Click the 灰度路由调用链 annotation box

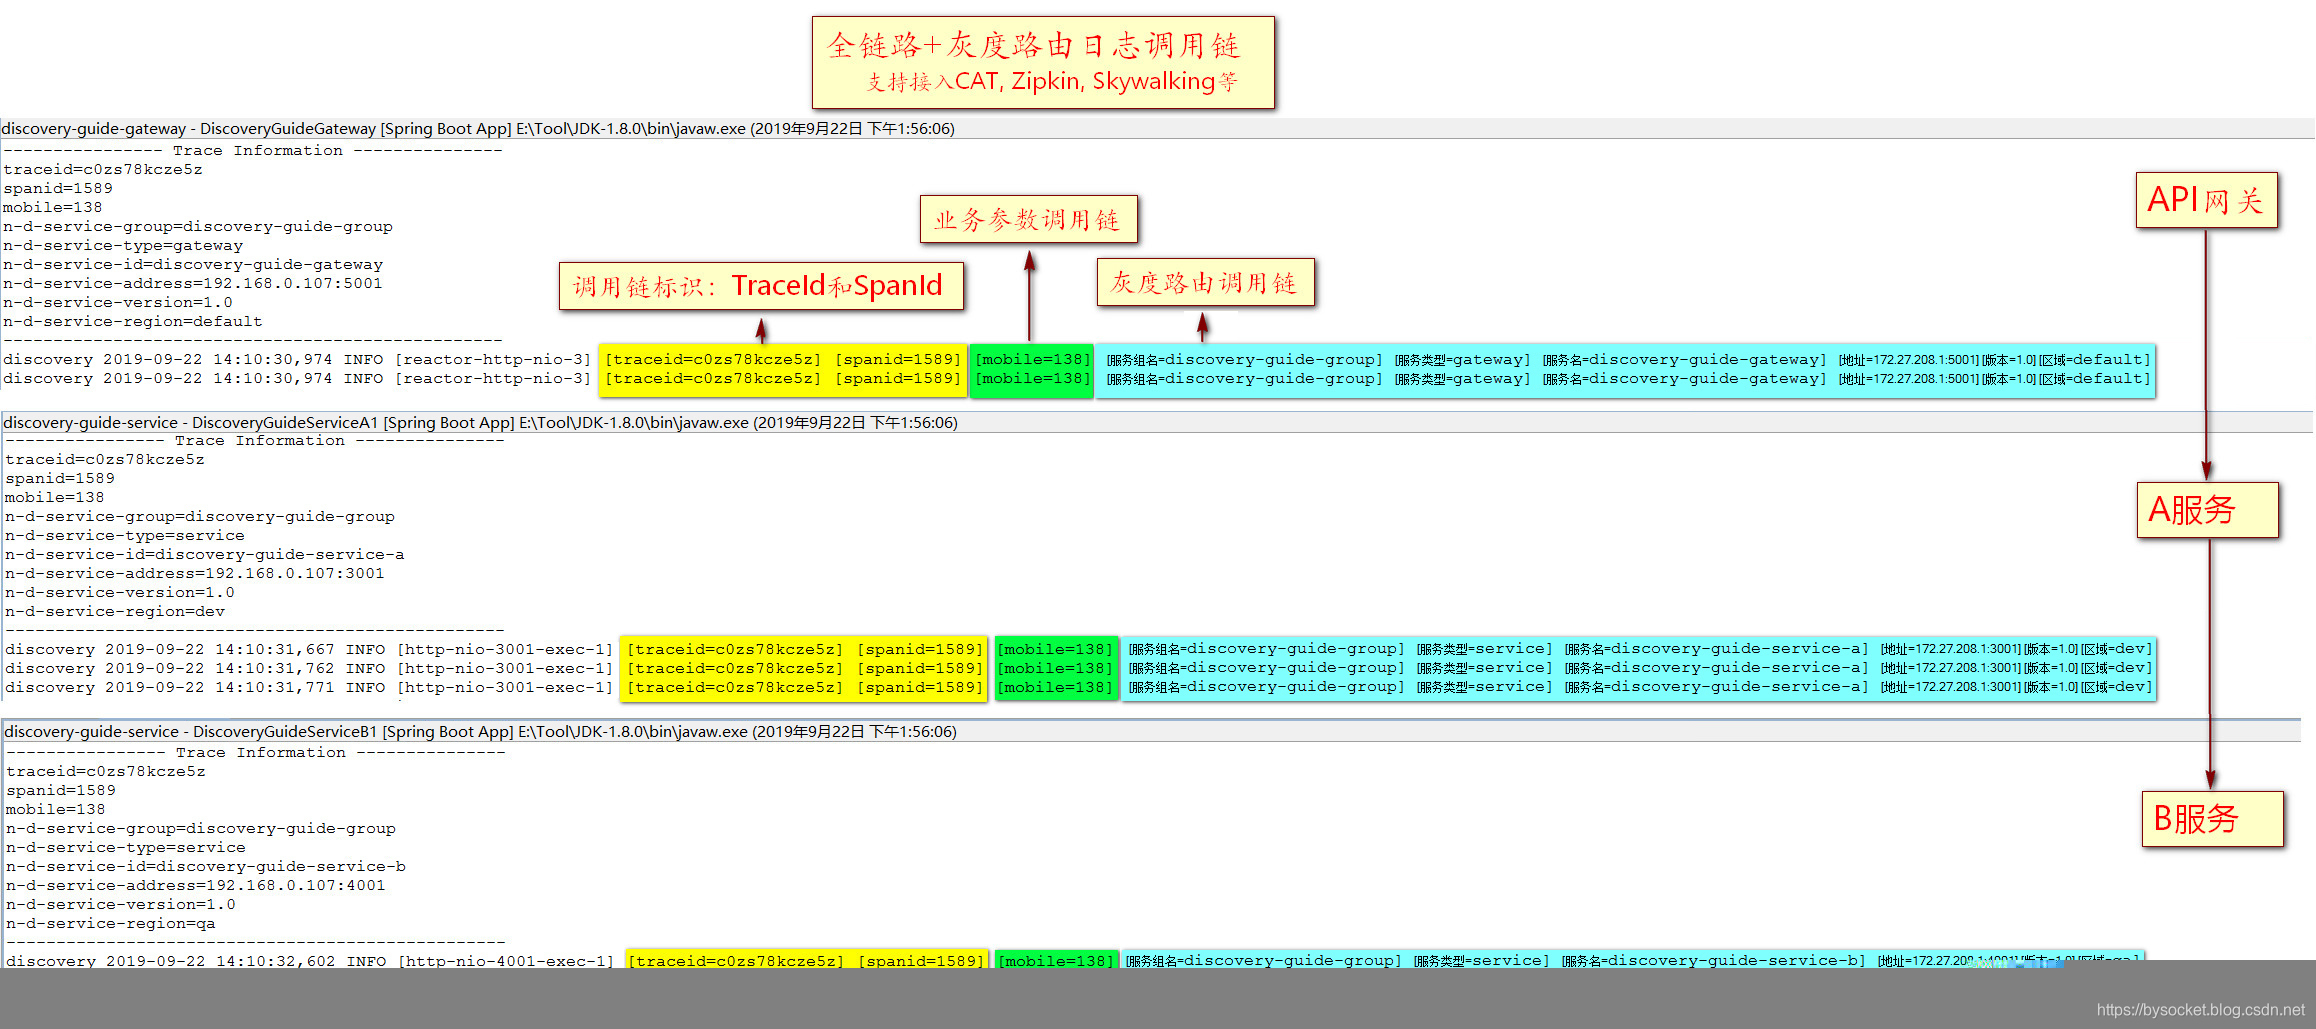1206,283
